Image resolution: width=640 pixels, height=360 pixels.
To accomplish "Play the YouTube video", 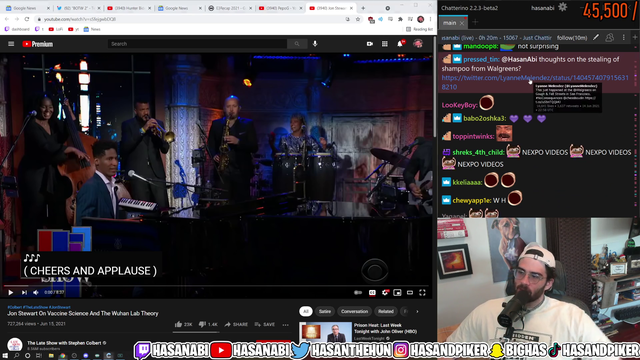I will 11,292.
